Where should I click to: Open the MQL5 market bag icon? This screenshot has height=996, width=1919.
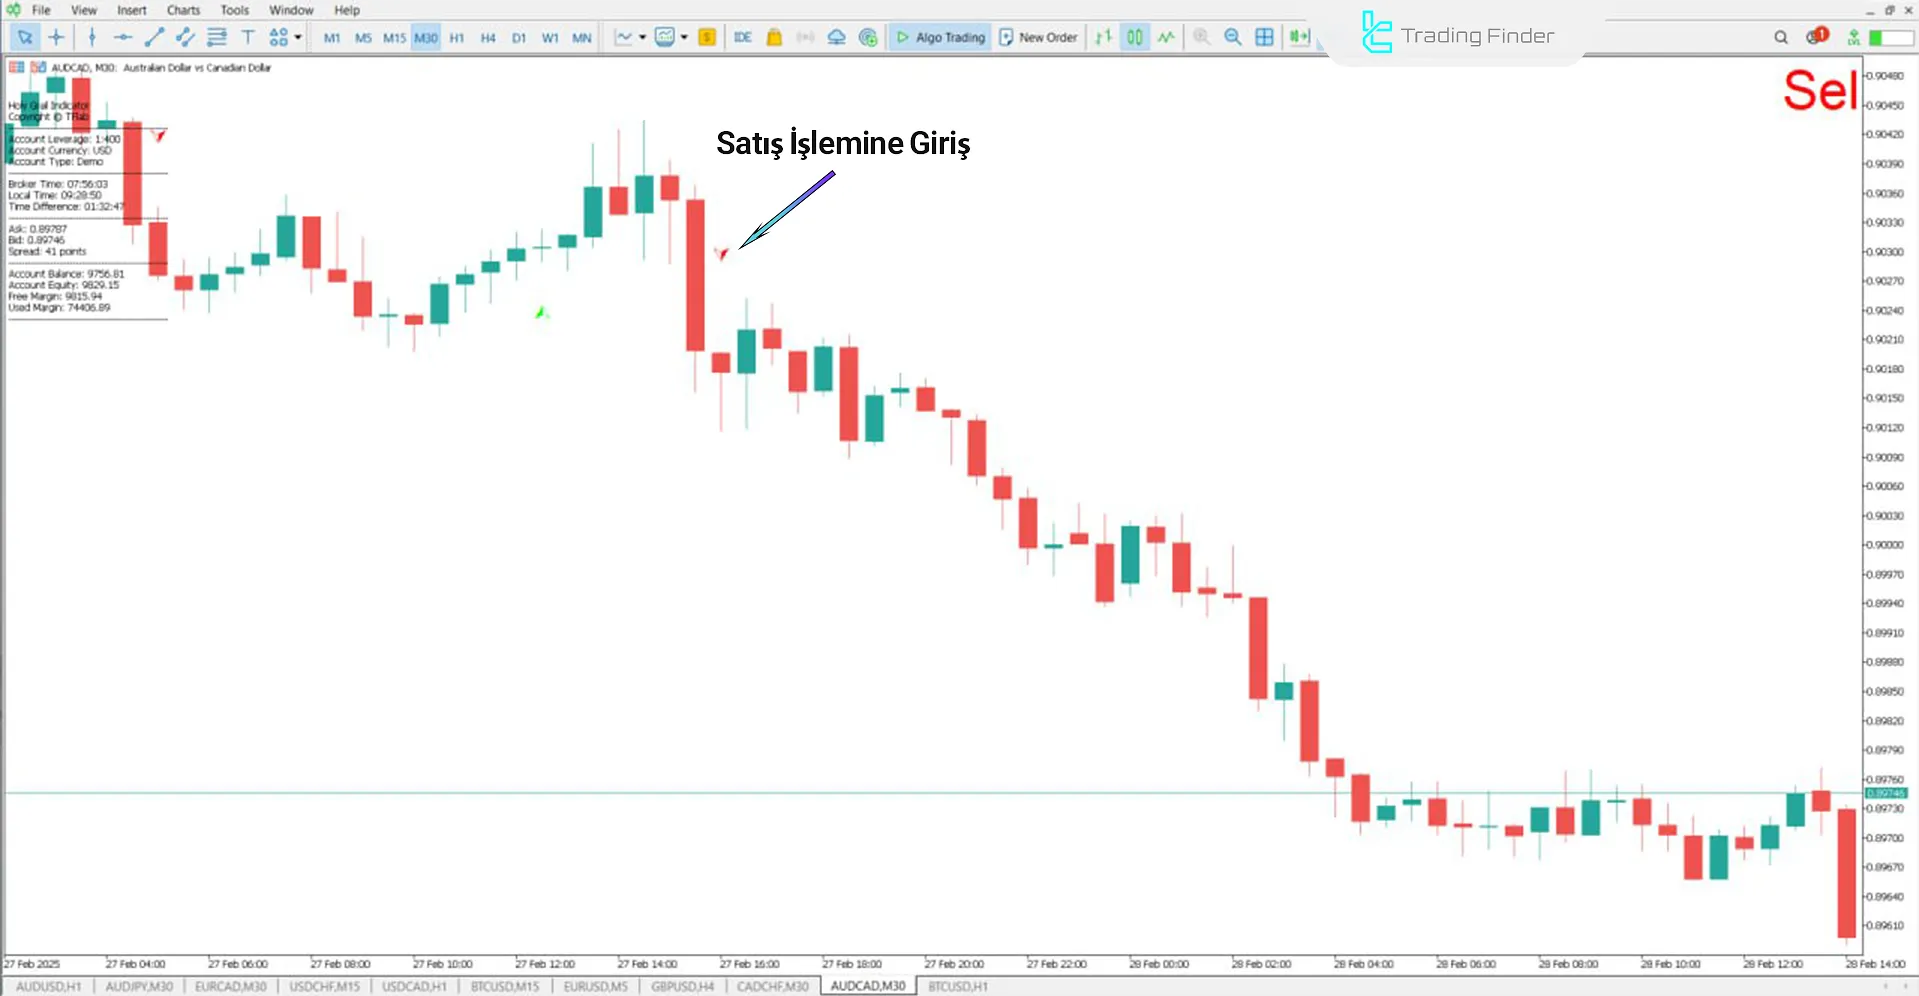pos(774,37)
